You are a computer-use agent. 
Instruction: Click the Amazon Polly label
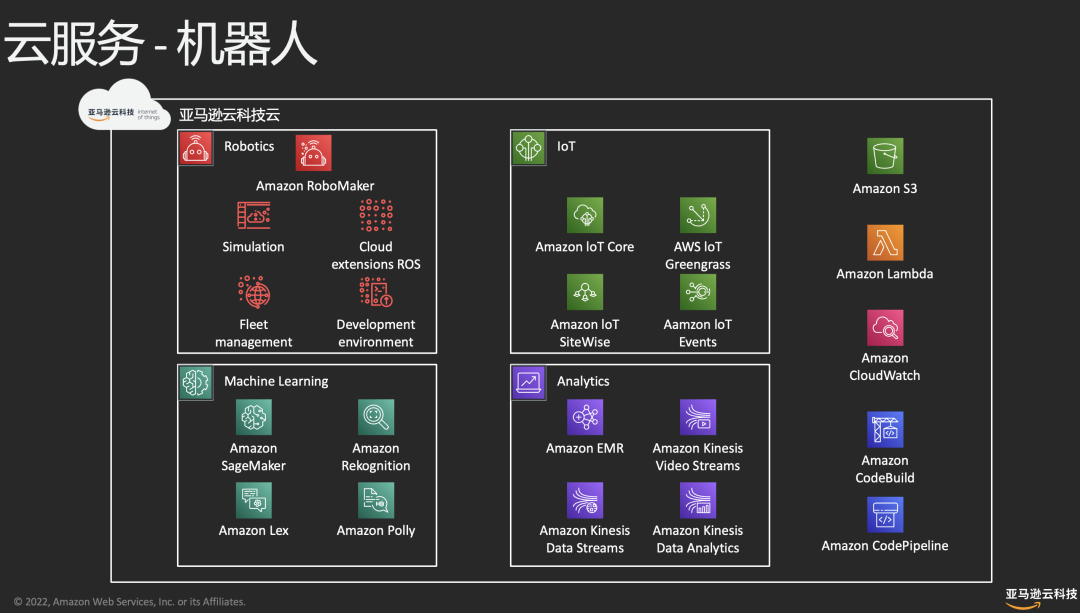[376, 530]
